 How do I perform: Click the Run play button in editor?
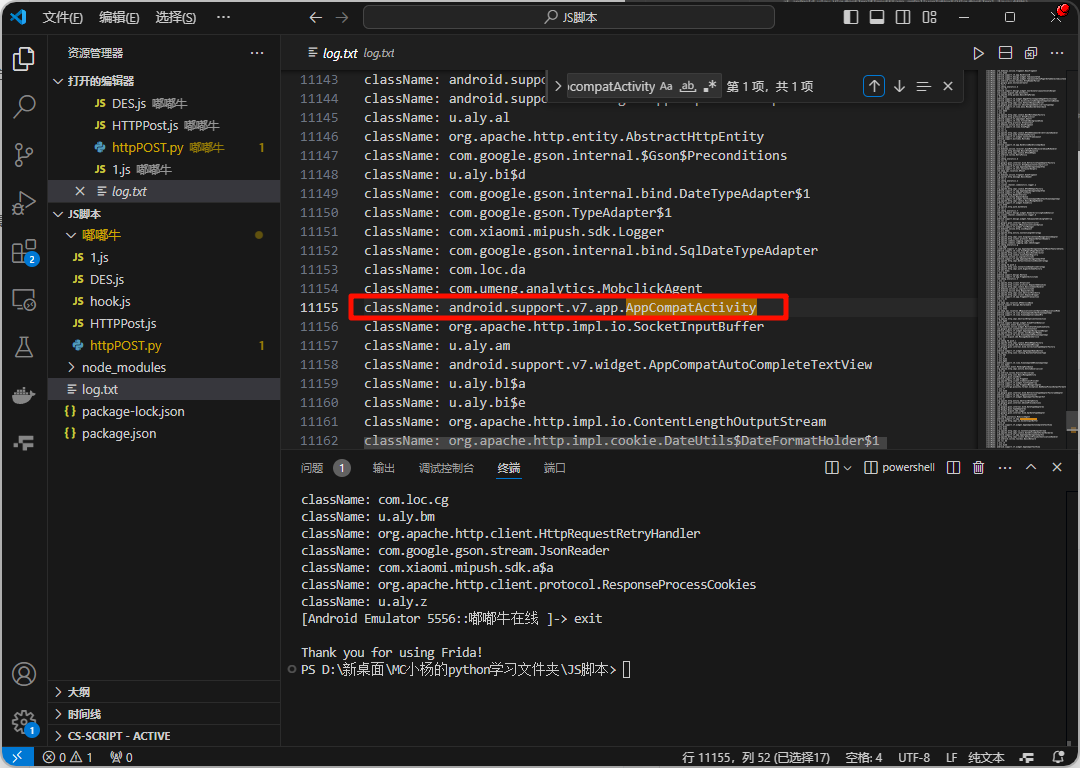tap(978, 53)
